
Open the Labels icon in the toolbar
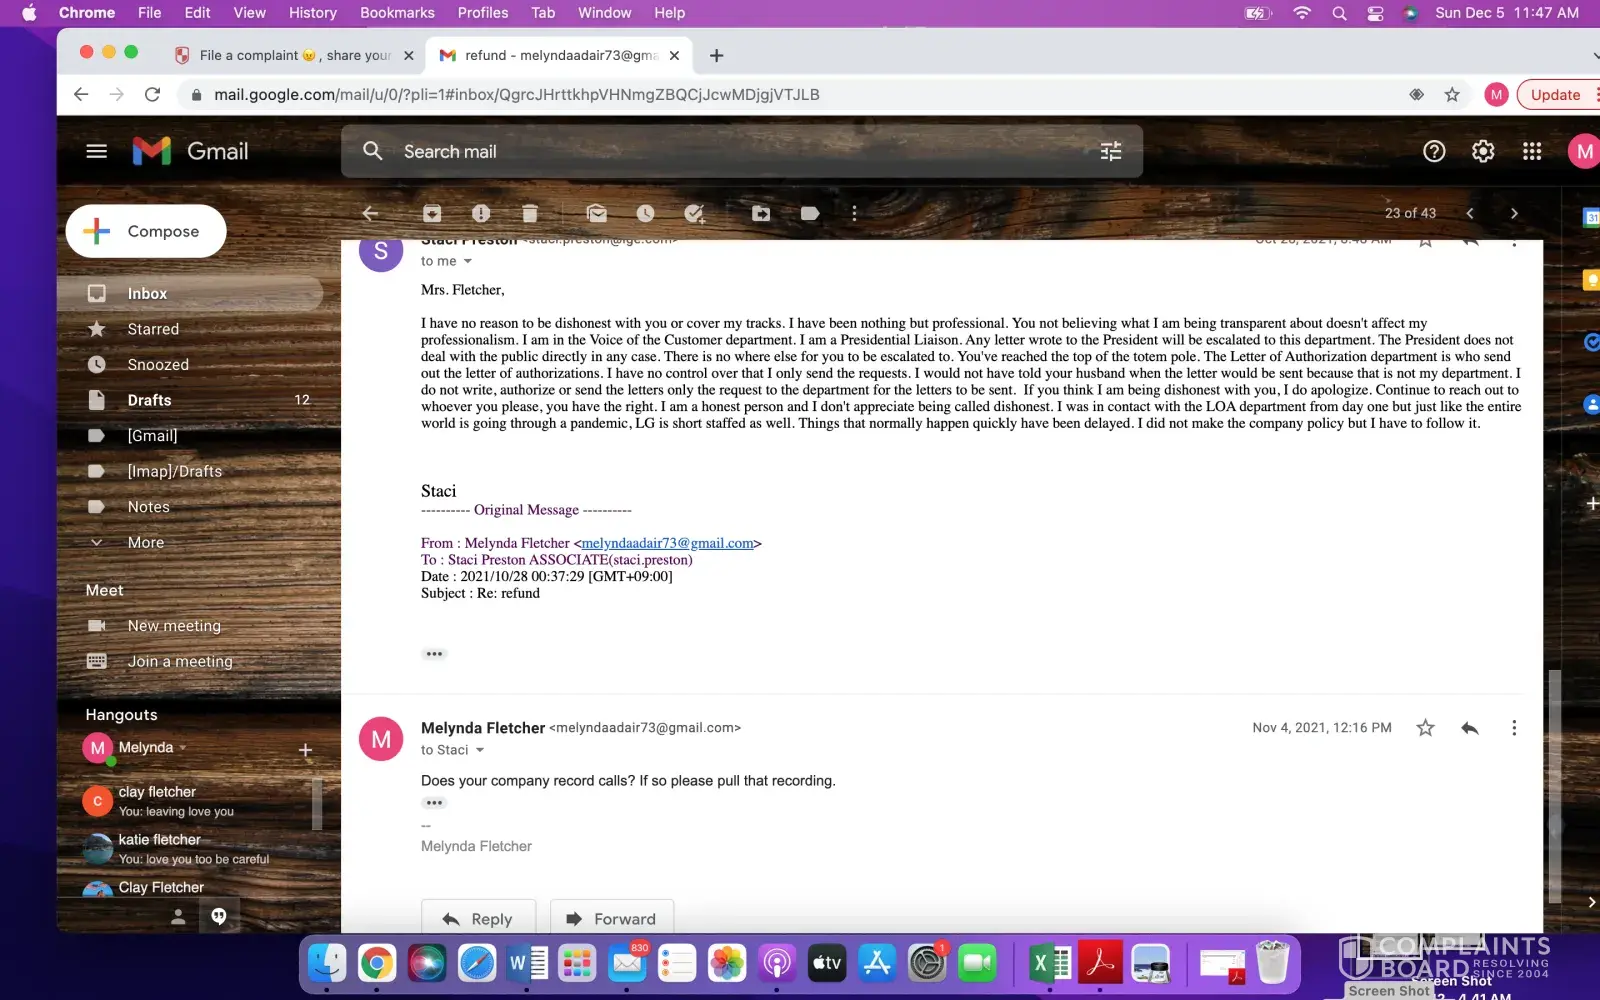810,213
